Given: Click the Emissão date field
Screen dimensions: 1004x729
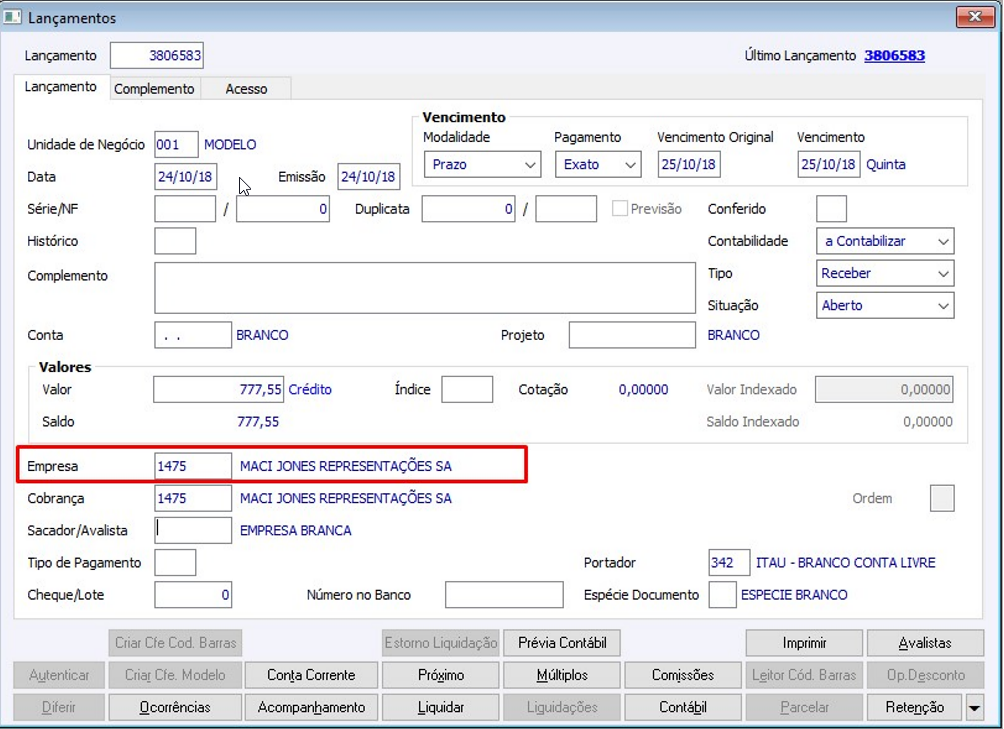Looking at the screenshot, I should [x=369, y=177].
